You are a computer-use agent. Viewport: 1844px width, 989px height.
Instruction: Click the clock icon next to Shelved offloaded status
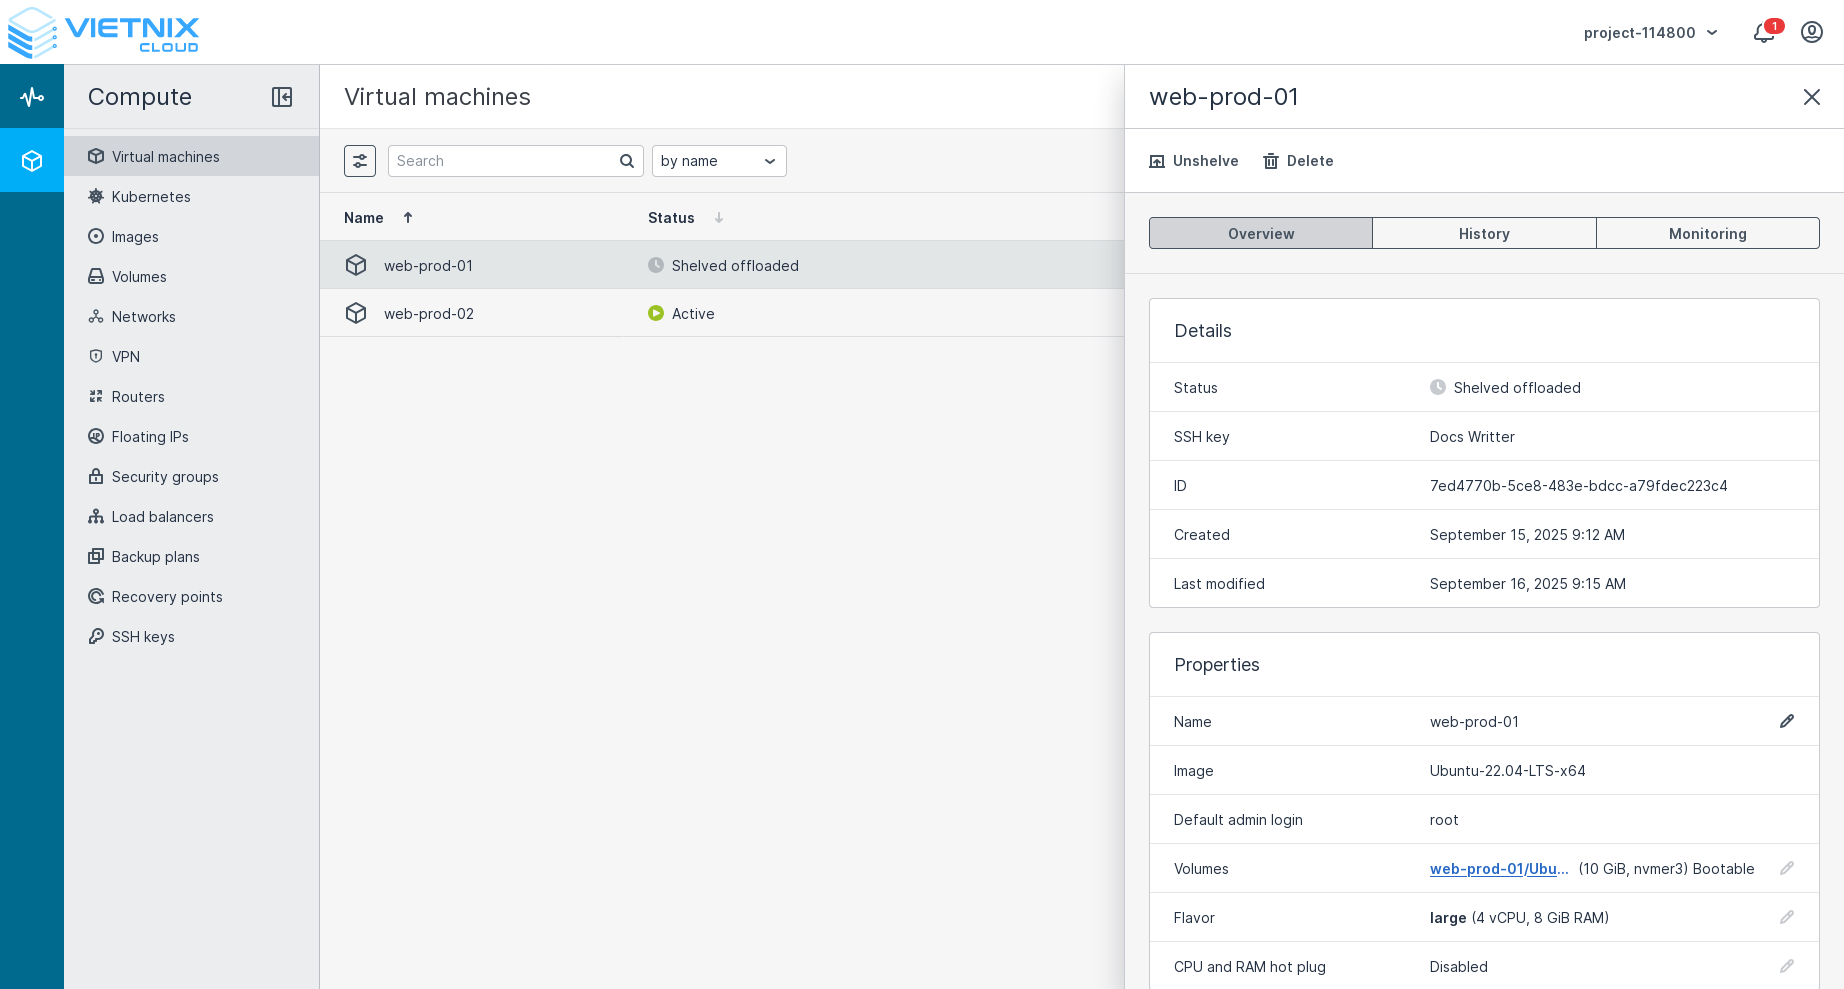[x=656, y=265]
